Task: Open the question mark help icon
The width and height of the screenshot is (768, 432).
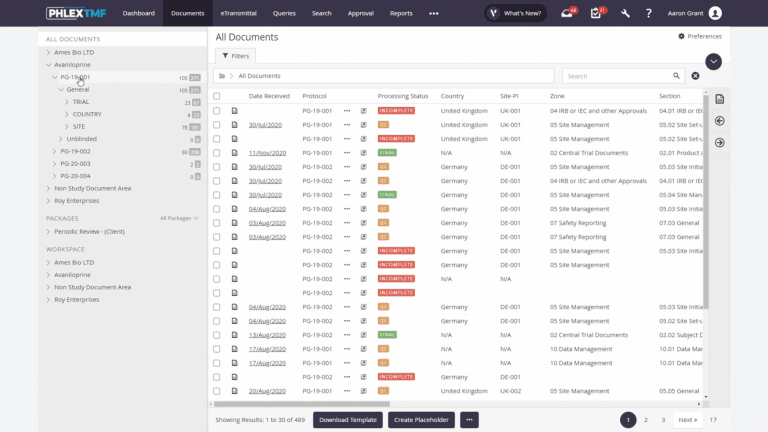Action: pyautogui.click(x=649, y=13)
